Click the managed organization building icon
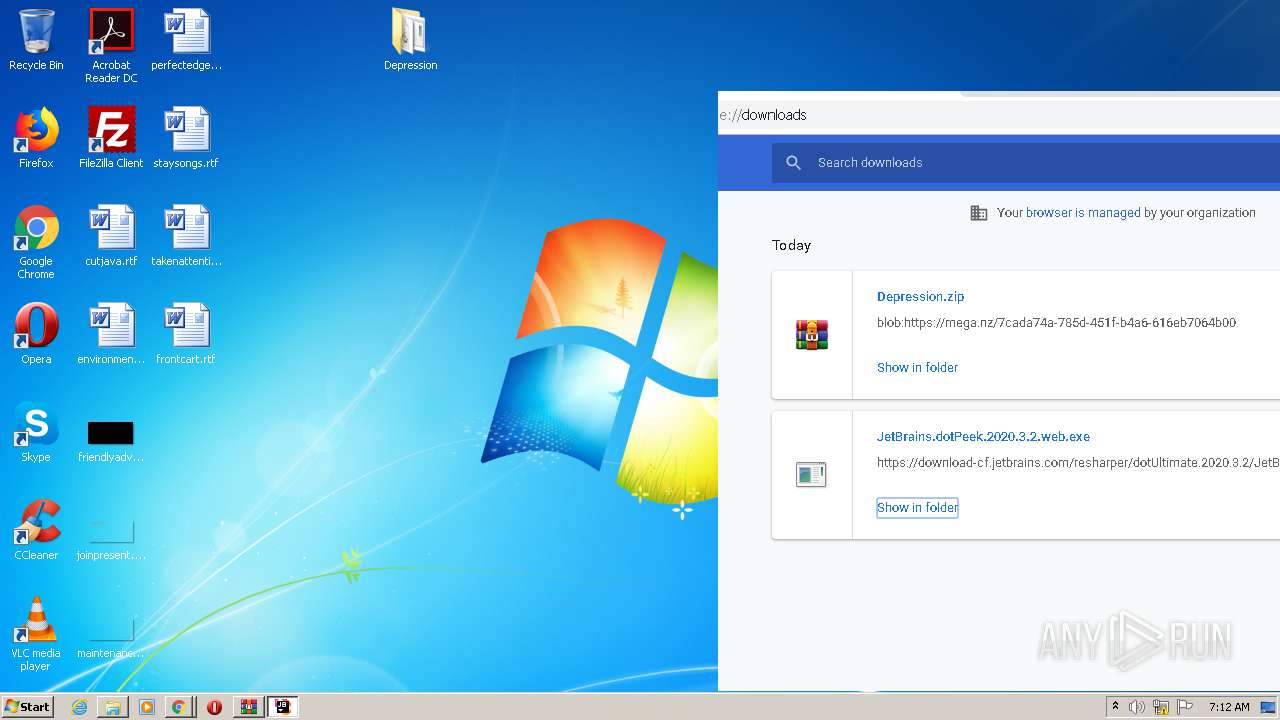Image resolution: width=1280 pixels, height=720 pixels. pyautogui.click(x=979, y=213)
